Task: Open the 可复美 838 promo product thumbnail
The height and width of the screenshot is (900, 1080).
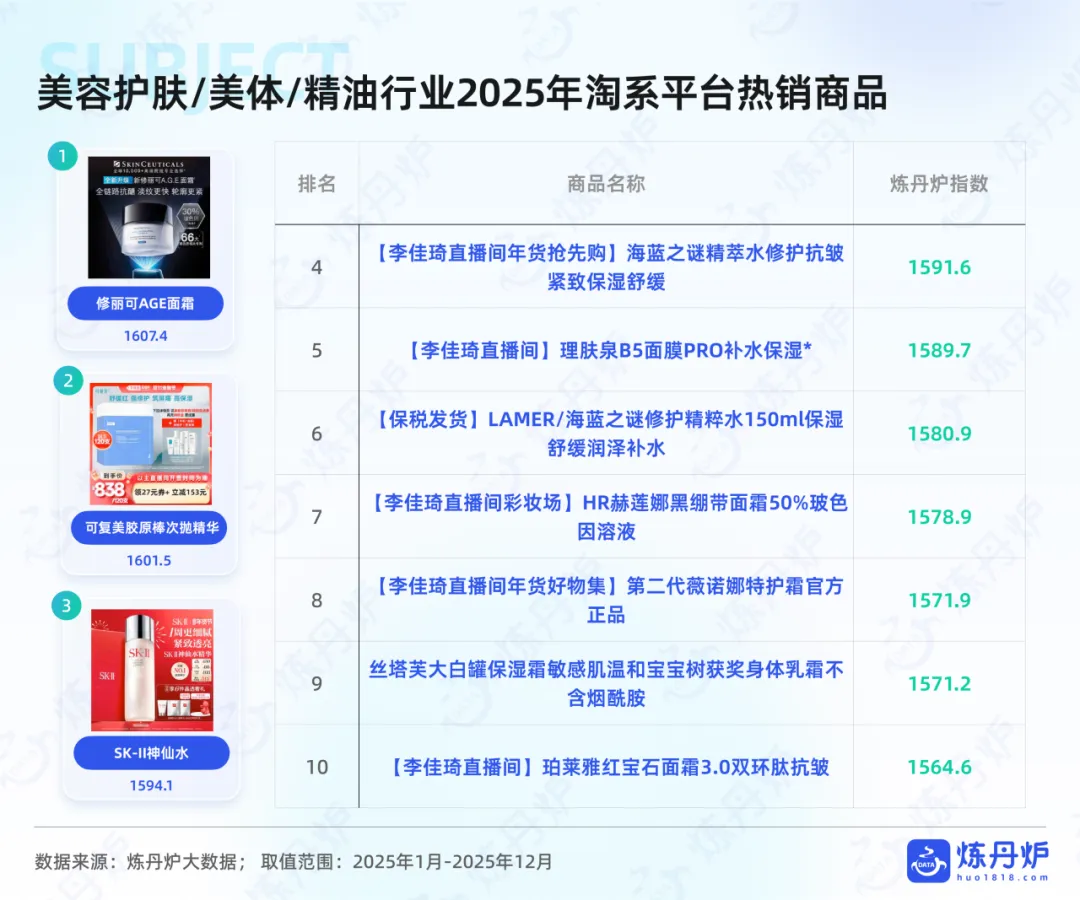Action: click(x=151, y=444)
